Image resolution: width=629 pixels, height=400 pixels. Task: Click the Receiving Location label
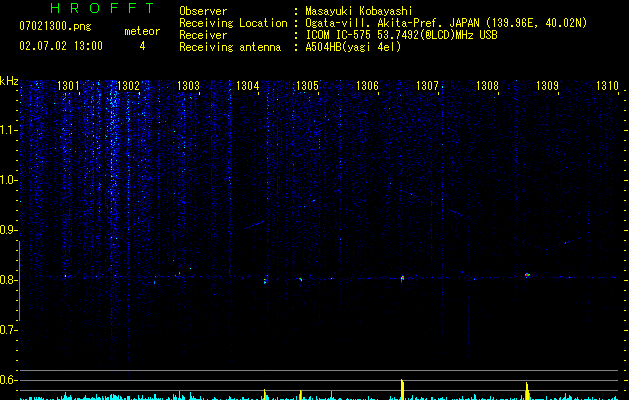[233, 23]
